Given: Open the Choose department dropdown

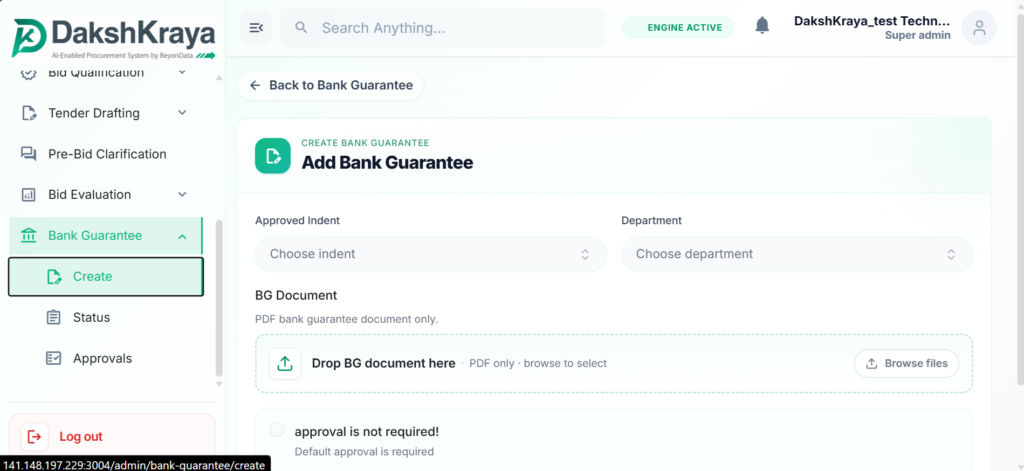Looking at the screenshot, I should [797, 254].
